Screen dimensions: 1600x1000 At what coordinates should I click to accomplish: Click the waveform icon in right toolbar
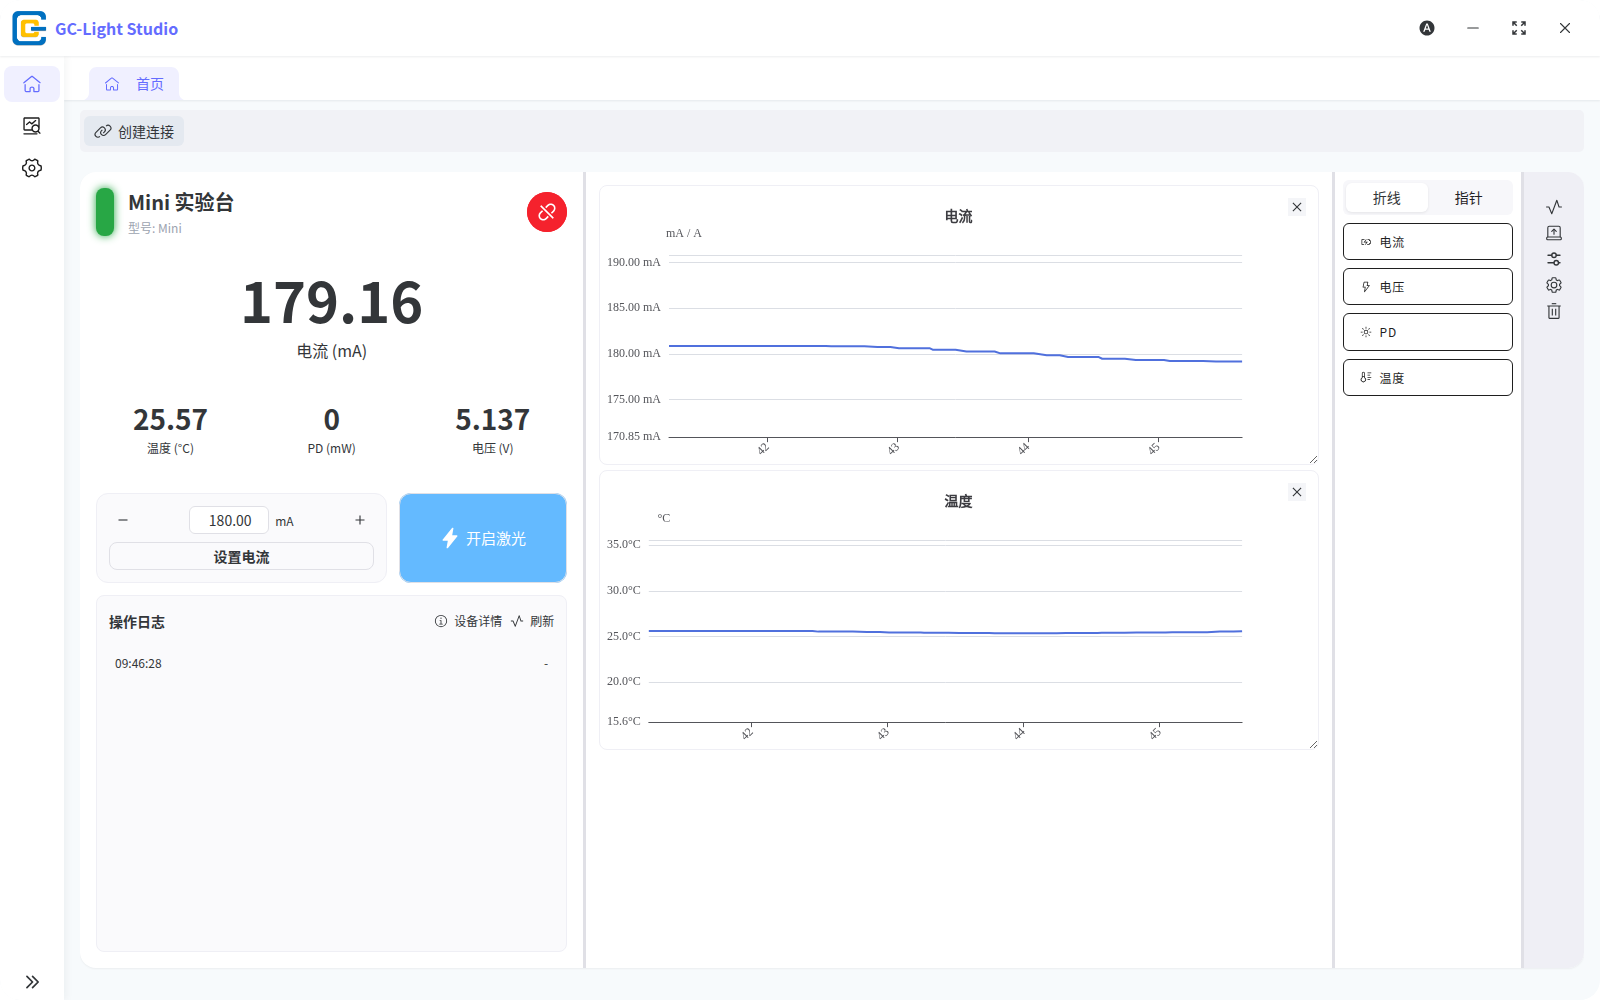1554,207
